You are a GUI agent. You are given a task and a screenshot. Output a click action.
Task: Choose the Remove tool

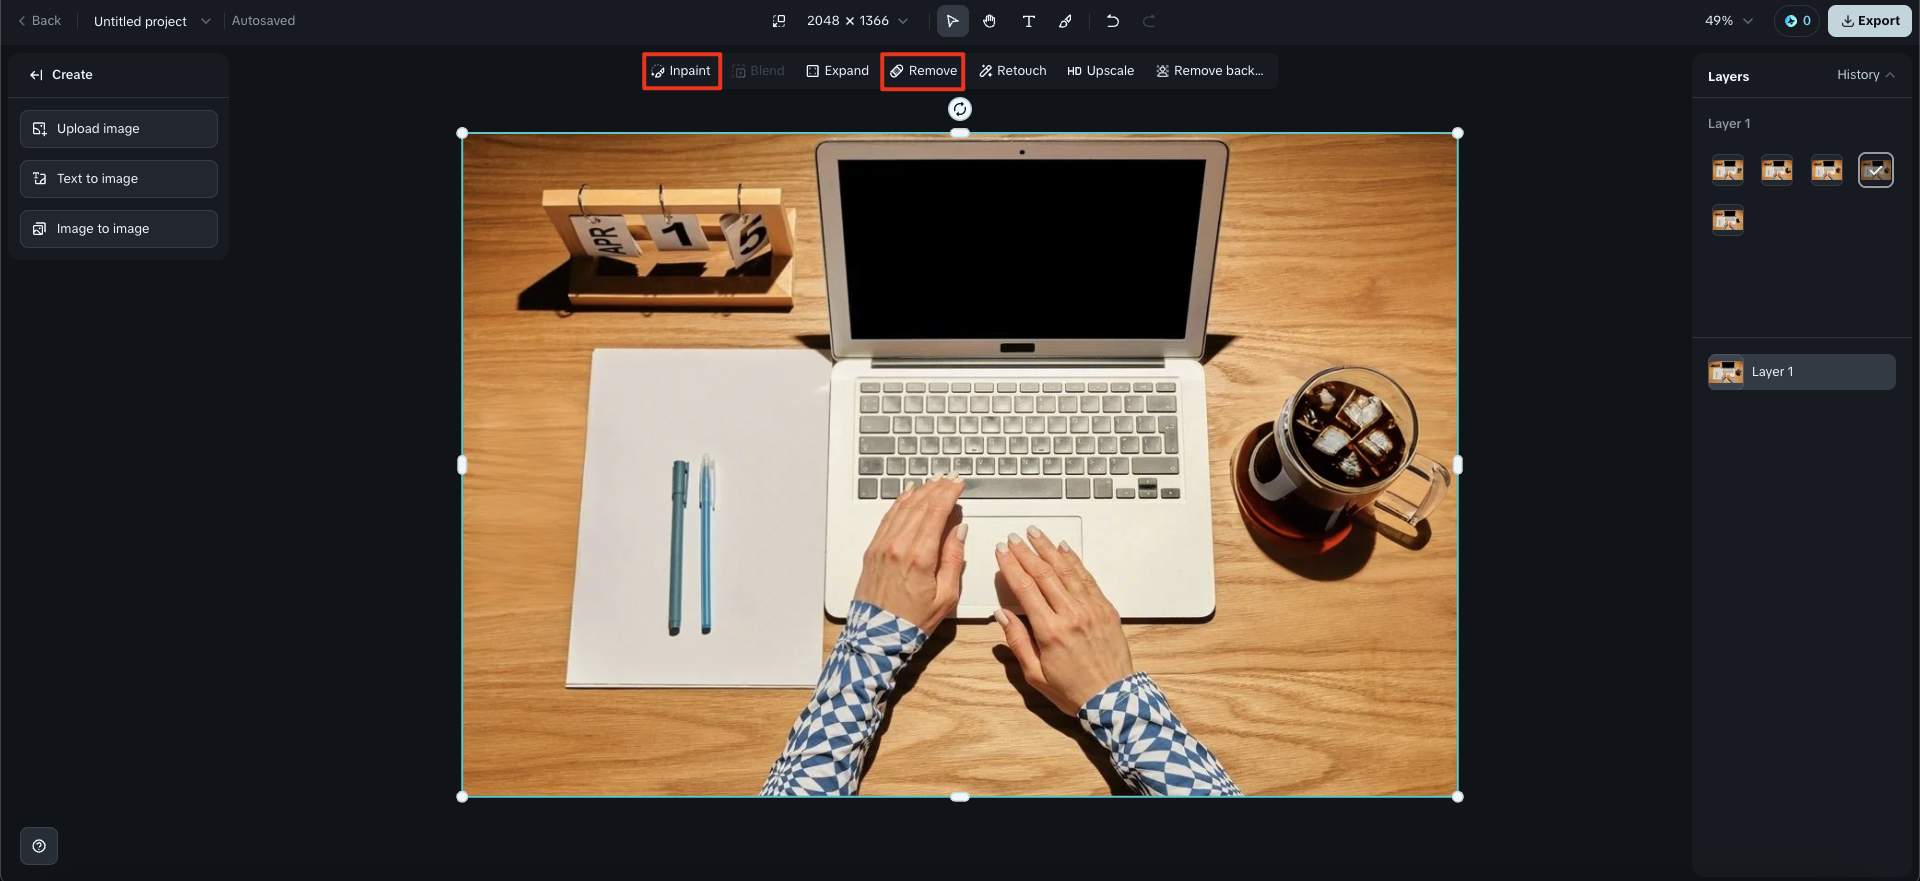923,71
